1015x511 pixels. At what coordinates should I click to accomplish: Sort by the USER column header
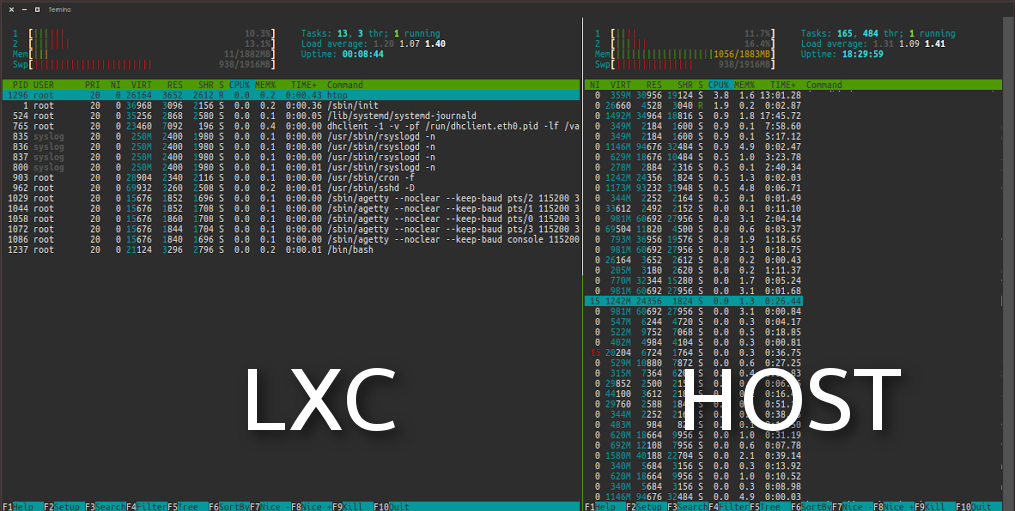[x=43, y=85]
